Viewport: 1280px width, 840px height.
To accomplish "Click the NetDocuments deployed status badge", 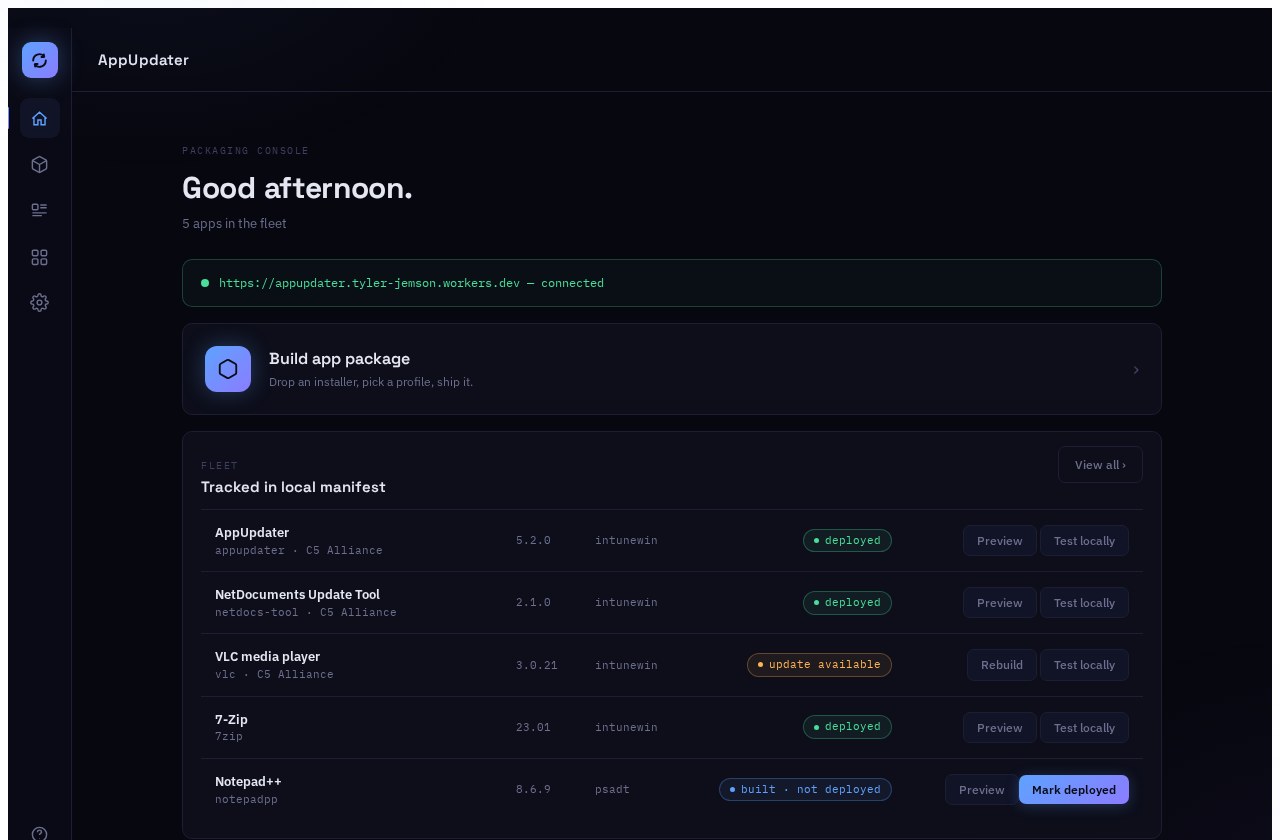I will coord(847,602).
